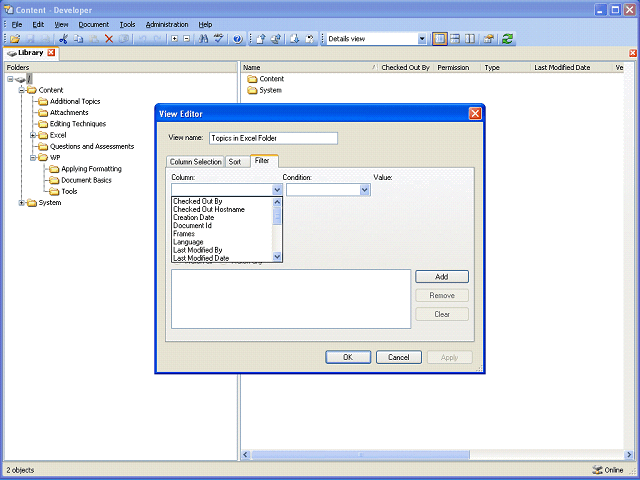Click the Add button

442,277
